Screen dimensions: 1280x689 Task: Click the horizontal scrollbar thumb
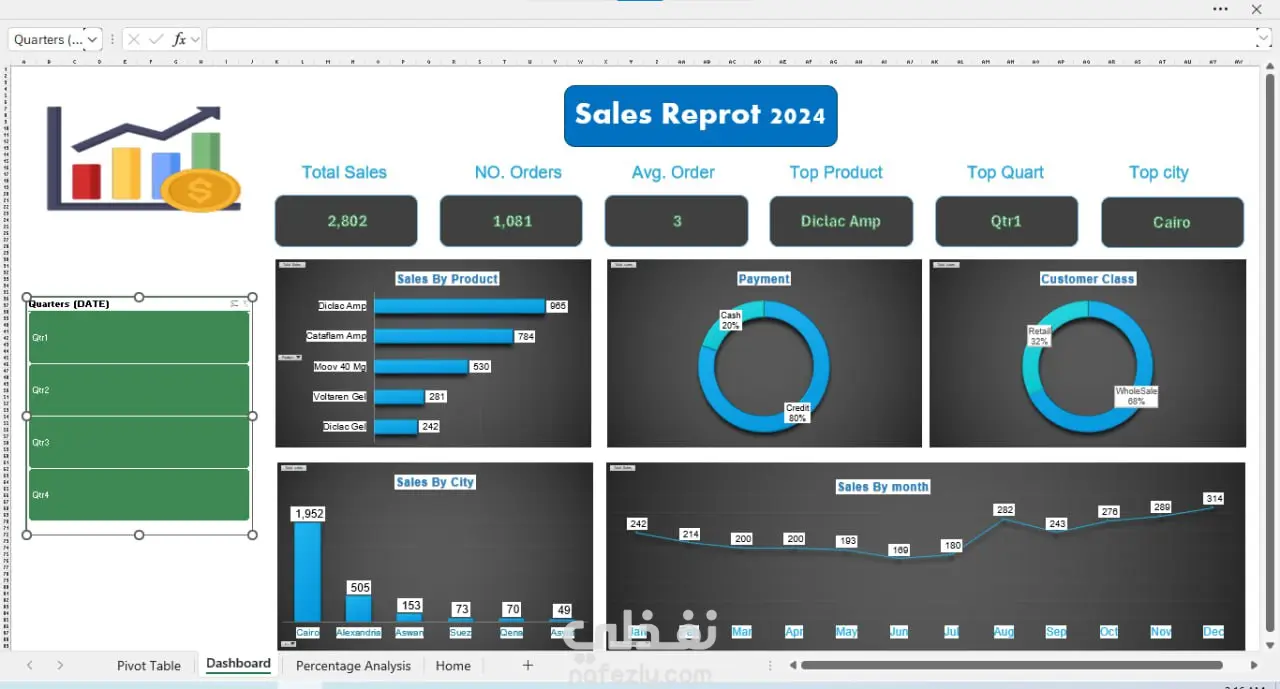(1012, 665)
